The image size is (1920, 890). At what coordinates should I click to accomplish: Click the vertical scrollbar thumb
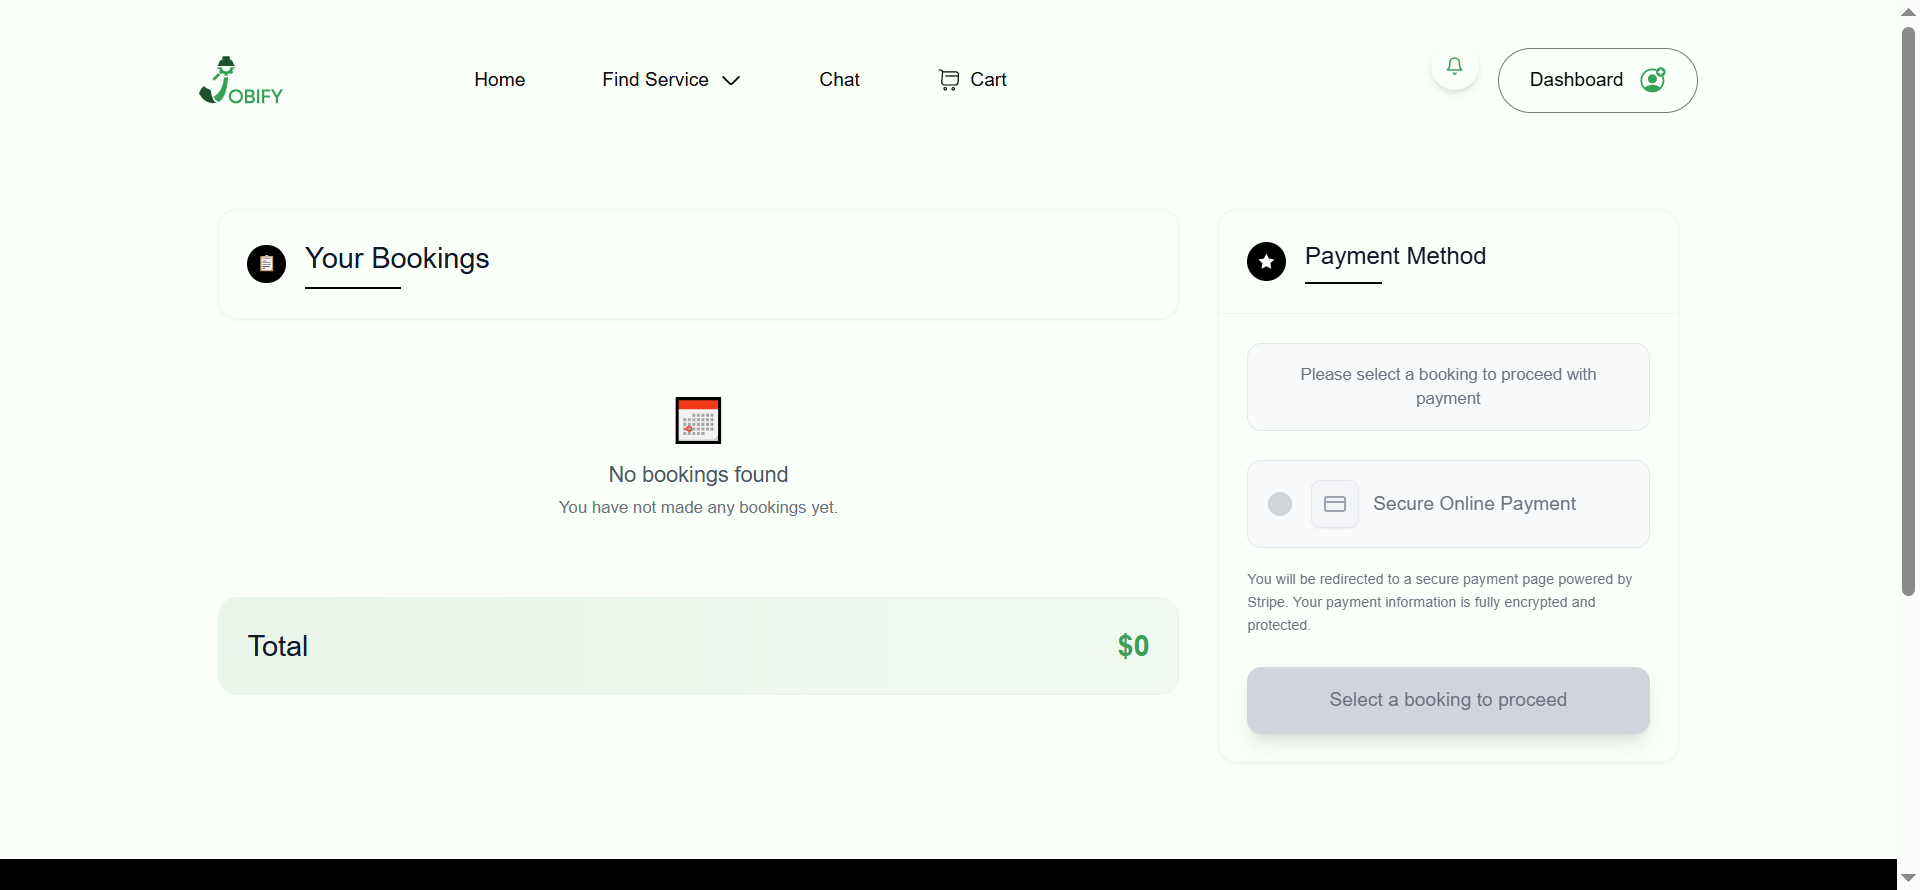(x=1908, y=310)
